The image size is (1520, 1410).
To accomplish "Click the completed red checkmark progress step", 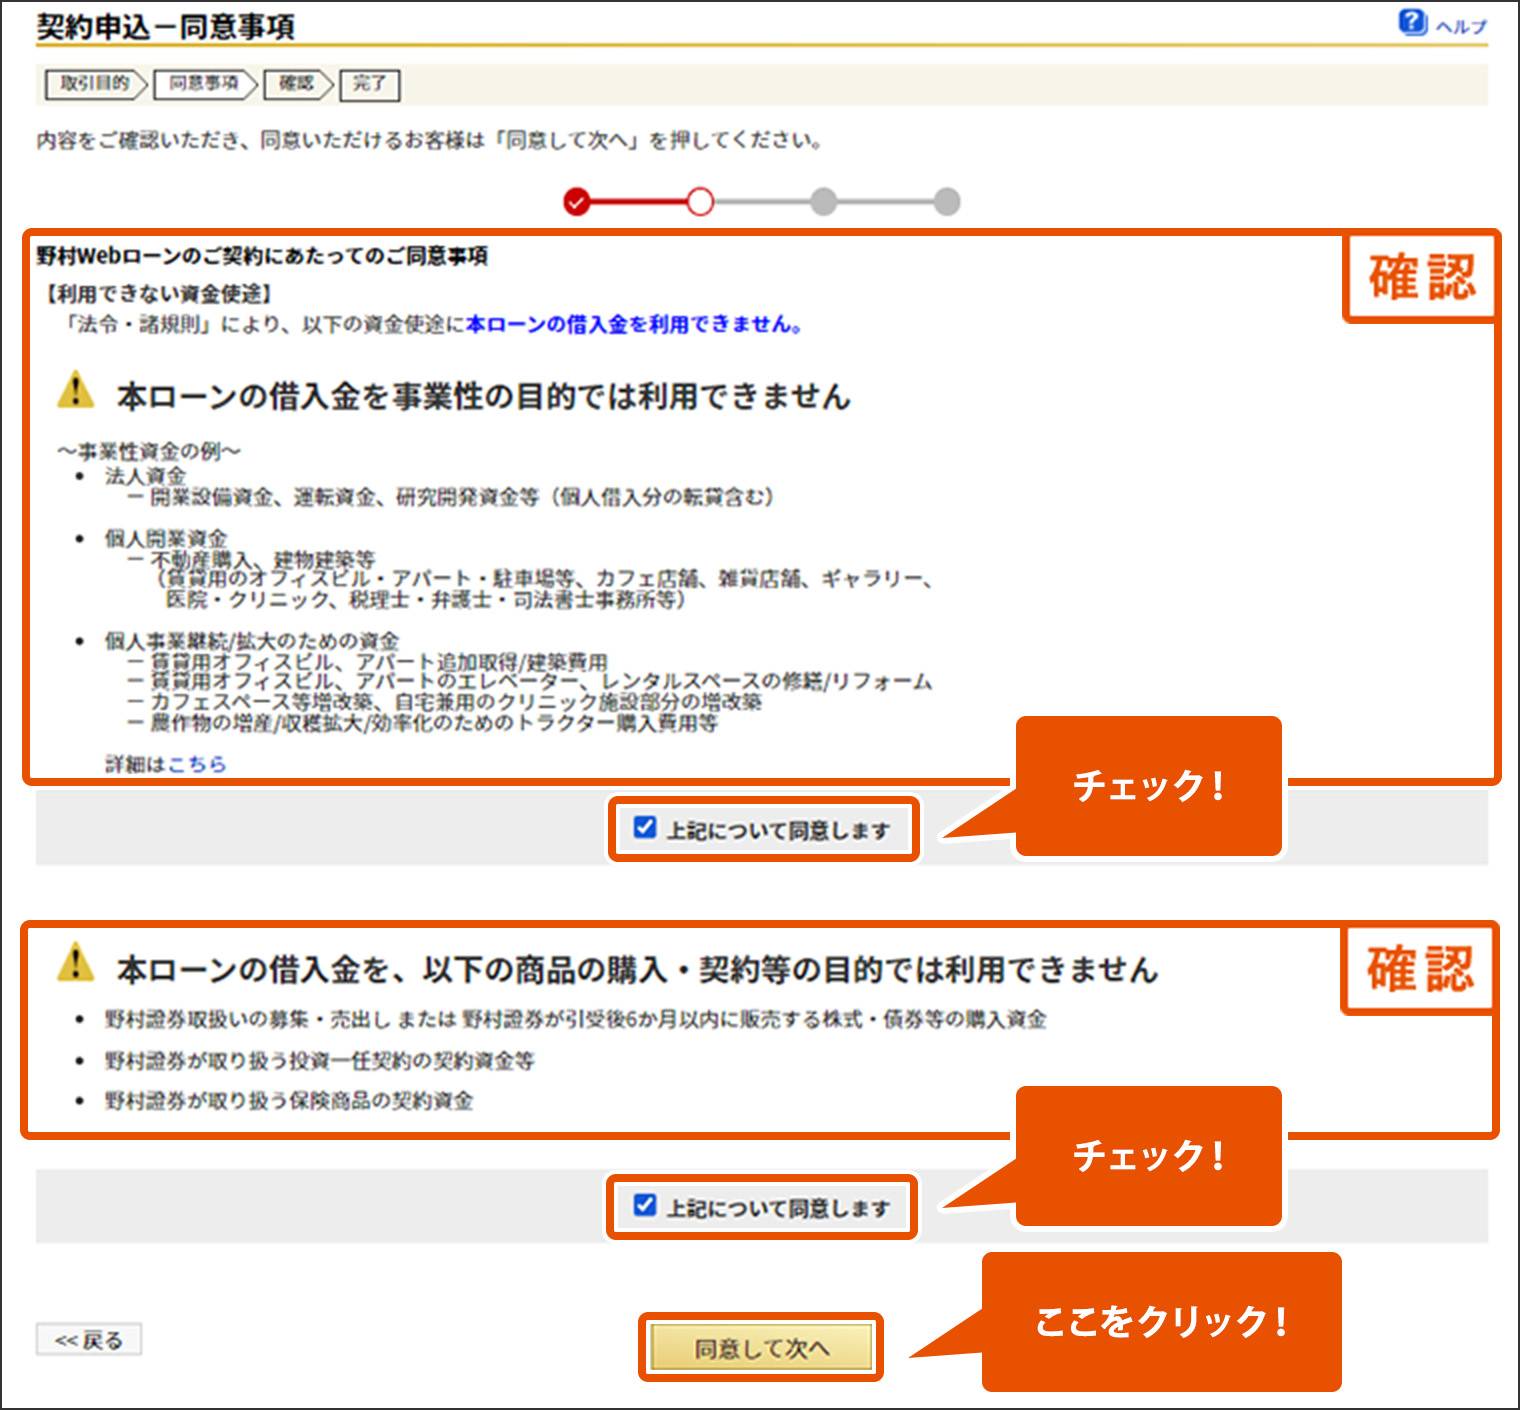I will (x=577, y=202).
